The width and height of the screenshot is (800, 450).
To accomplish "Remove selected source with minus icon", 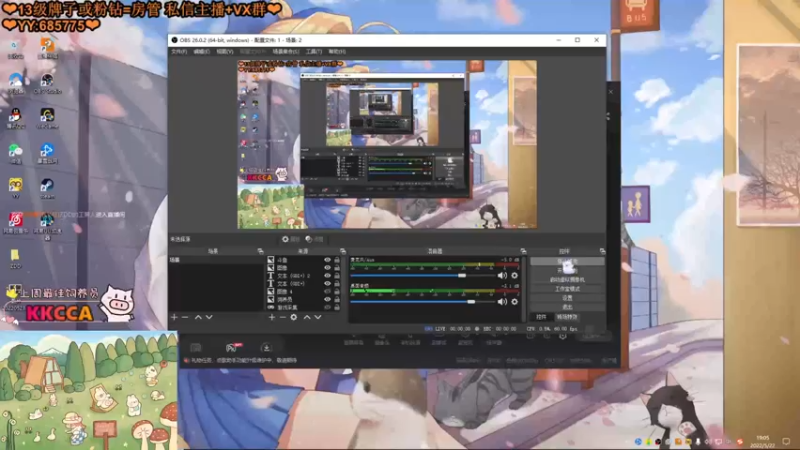I will pyautogui.click(x=283, y=317).
